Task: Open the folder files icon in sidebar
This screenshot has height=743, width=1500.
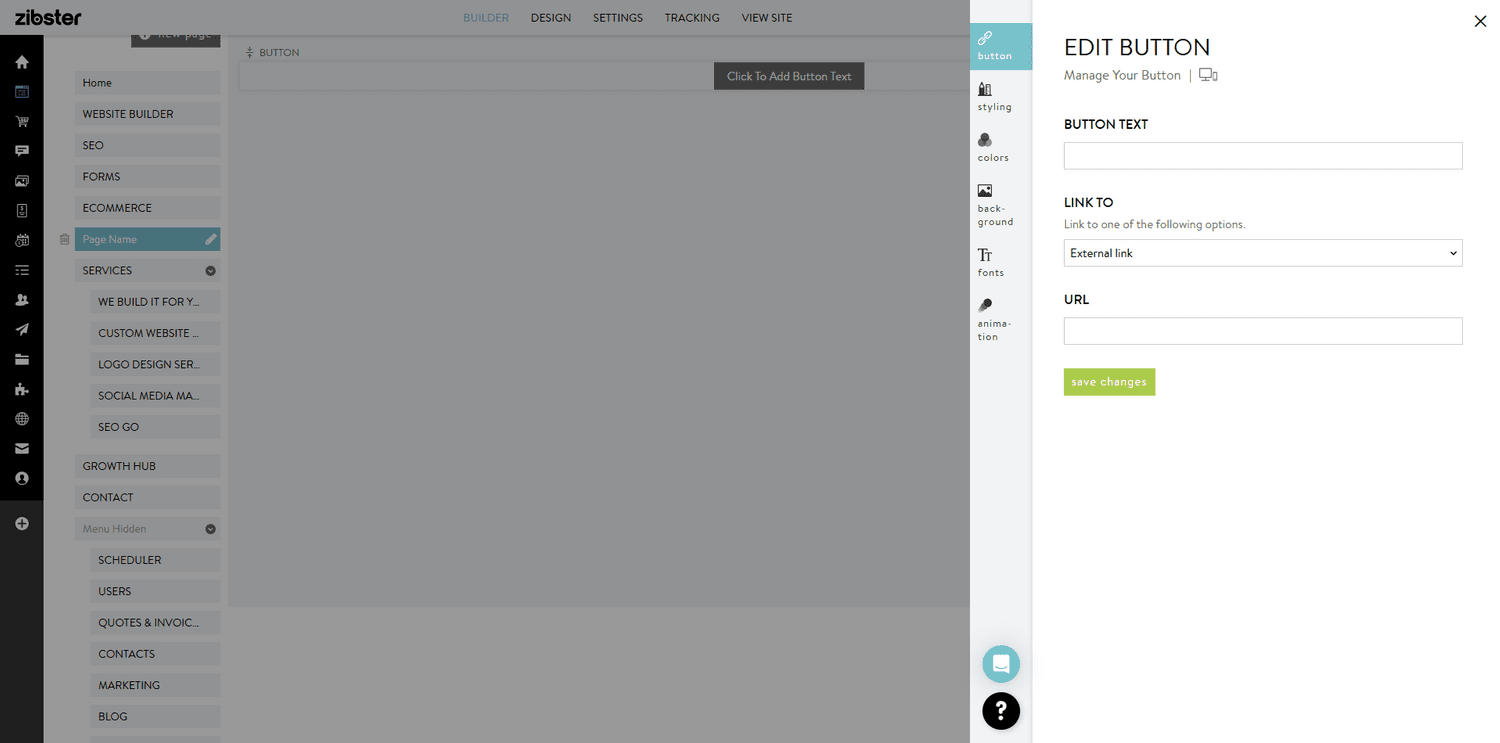Action: (x=21, y=360)
